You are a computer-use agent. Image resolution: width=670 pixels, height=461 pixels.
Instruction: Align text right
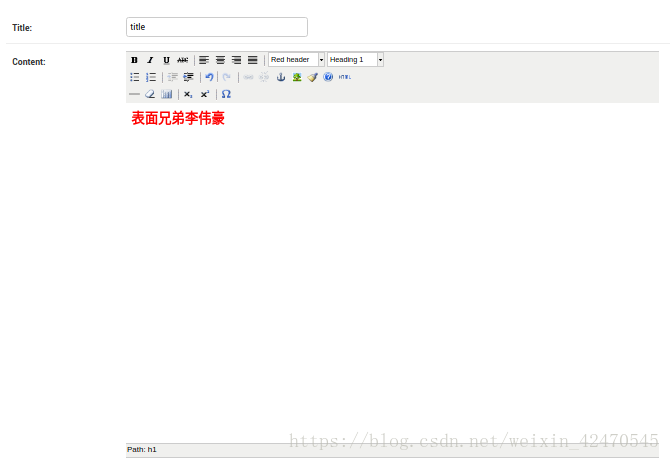pos(236,60)
